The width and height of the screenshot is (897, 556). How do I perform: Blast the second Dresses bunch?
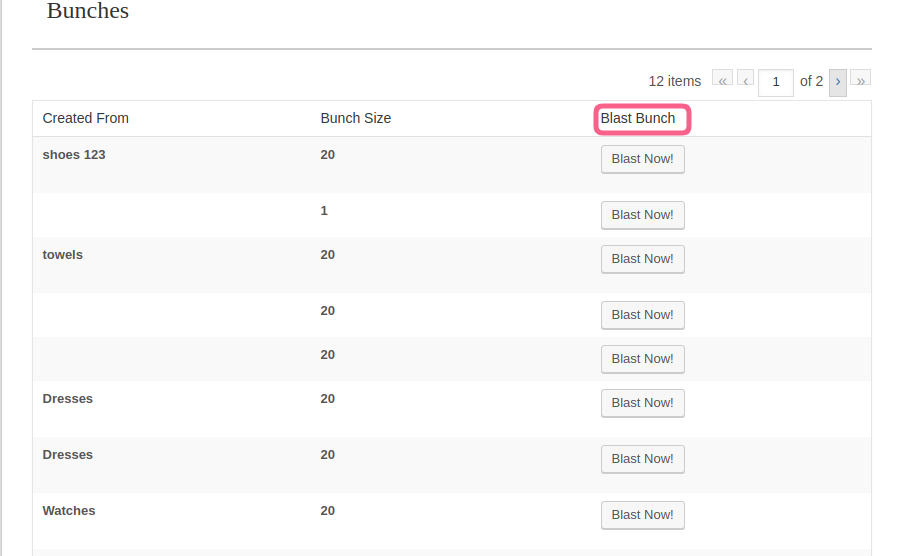coord(642,459)
